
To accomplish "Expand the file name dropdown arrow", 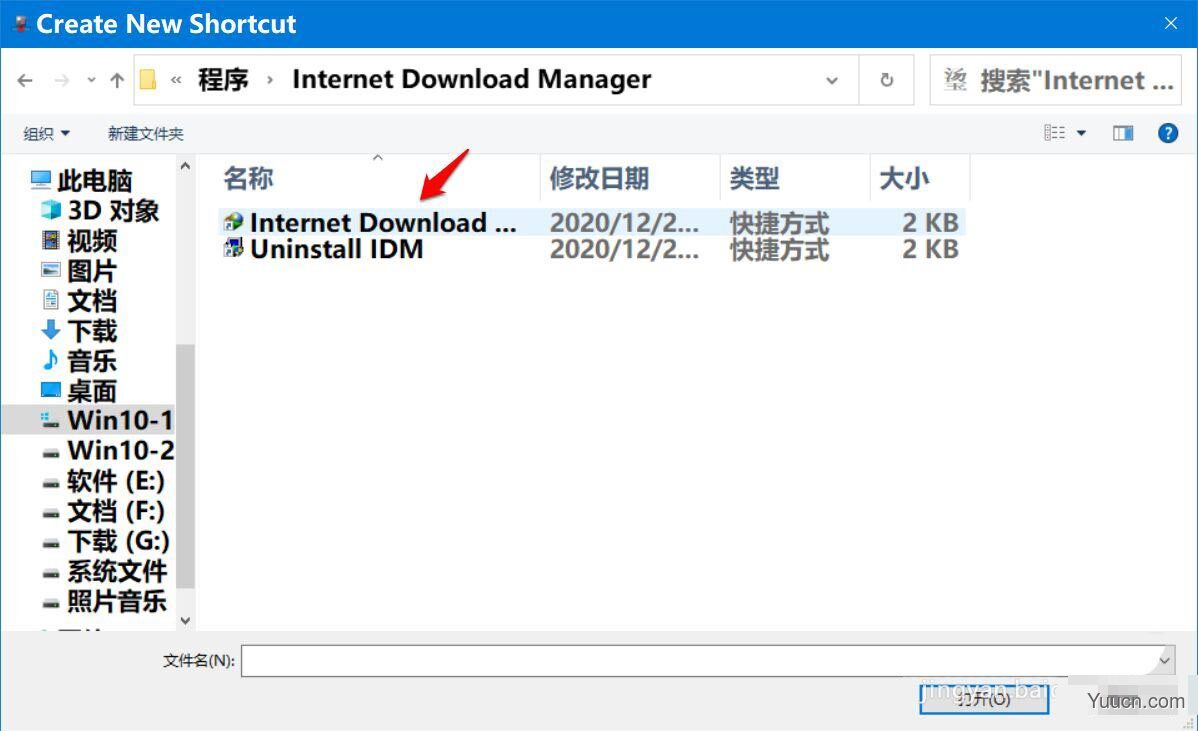I will (x=1164, y=661).
